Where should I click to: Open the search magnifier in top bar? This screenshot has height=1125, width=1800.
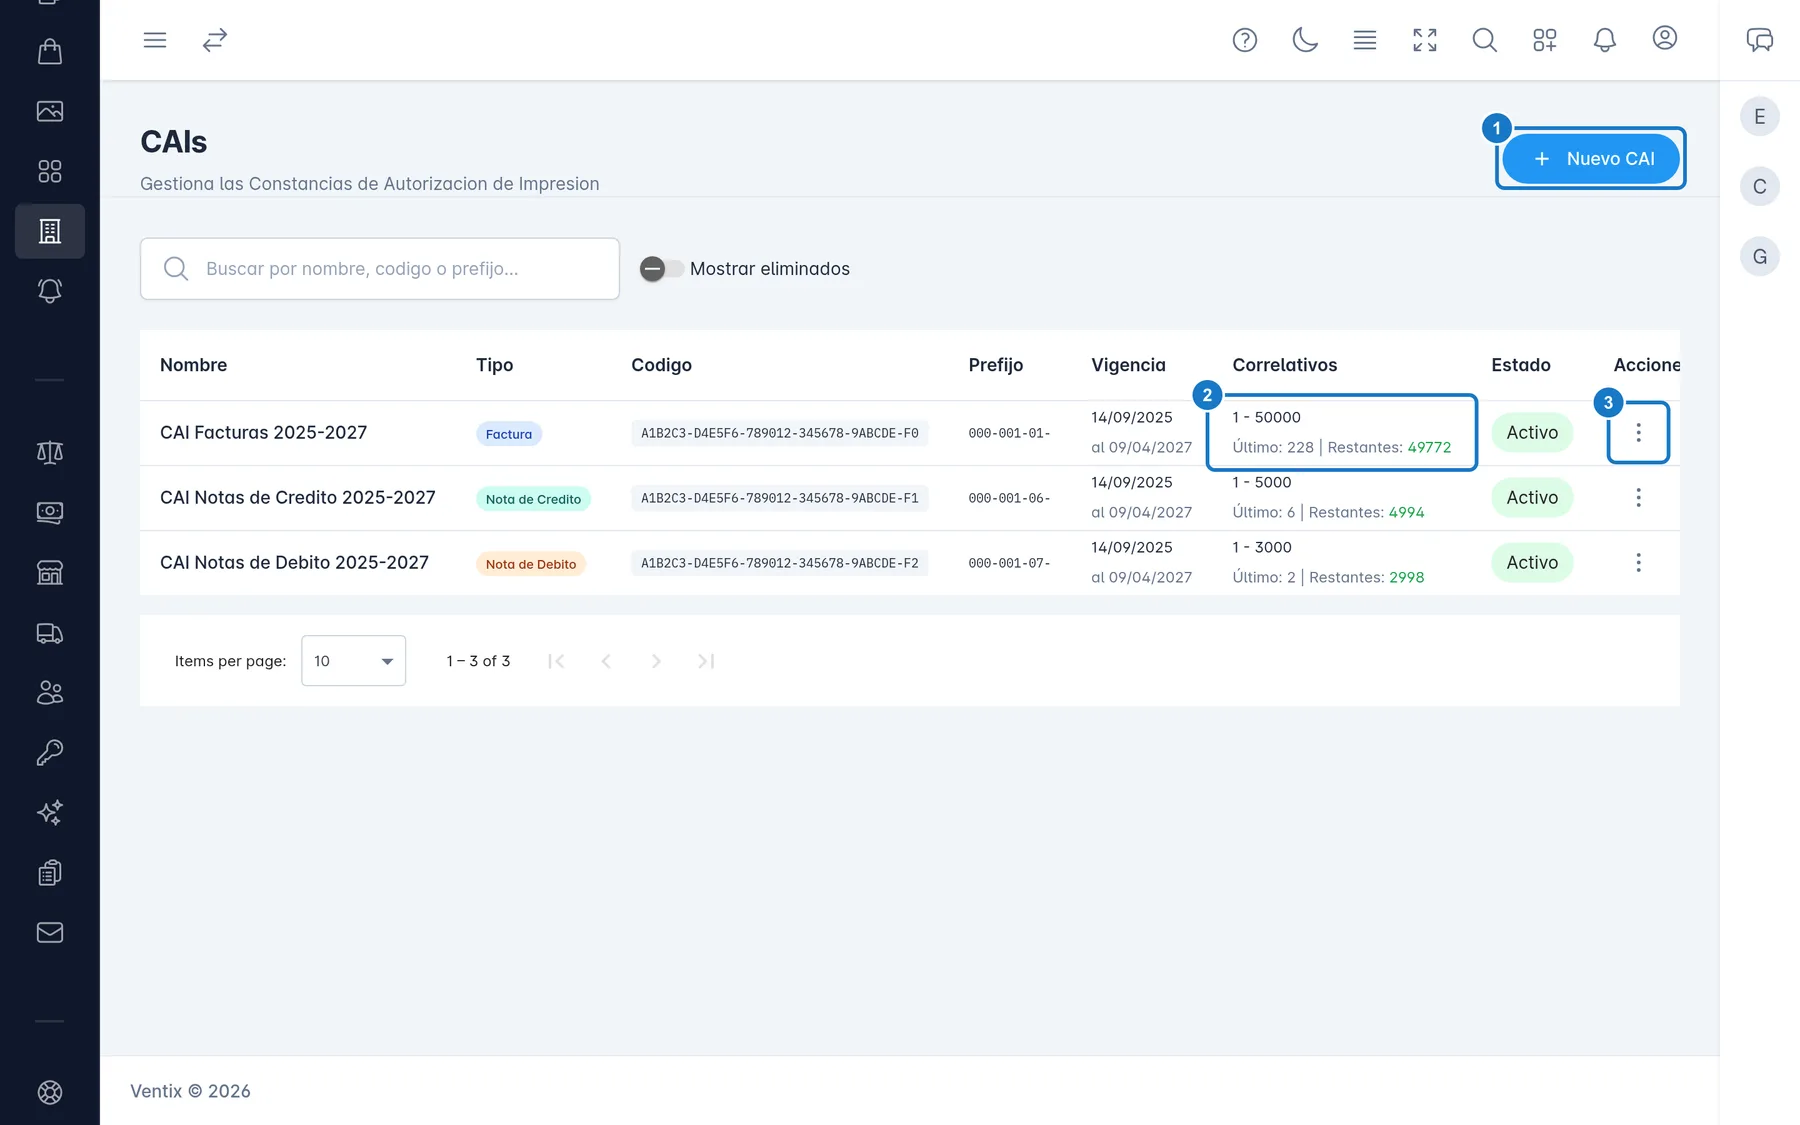(x=1485, y=40)
